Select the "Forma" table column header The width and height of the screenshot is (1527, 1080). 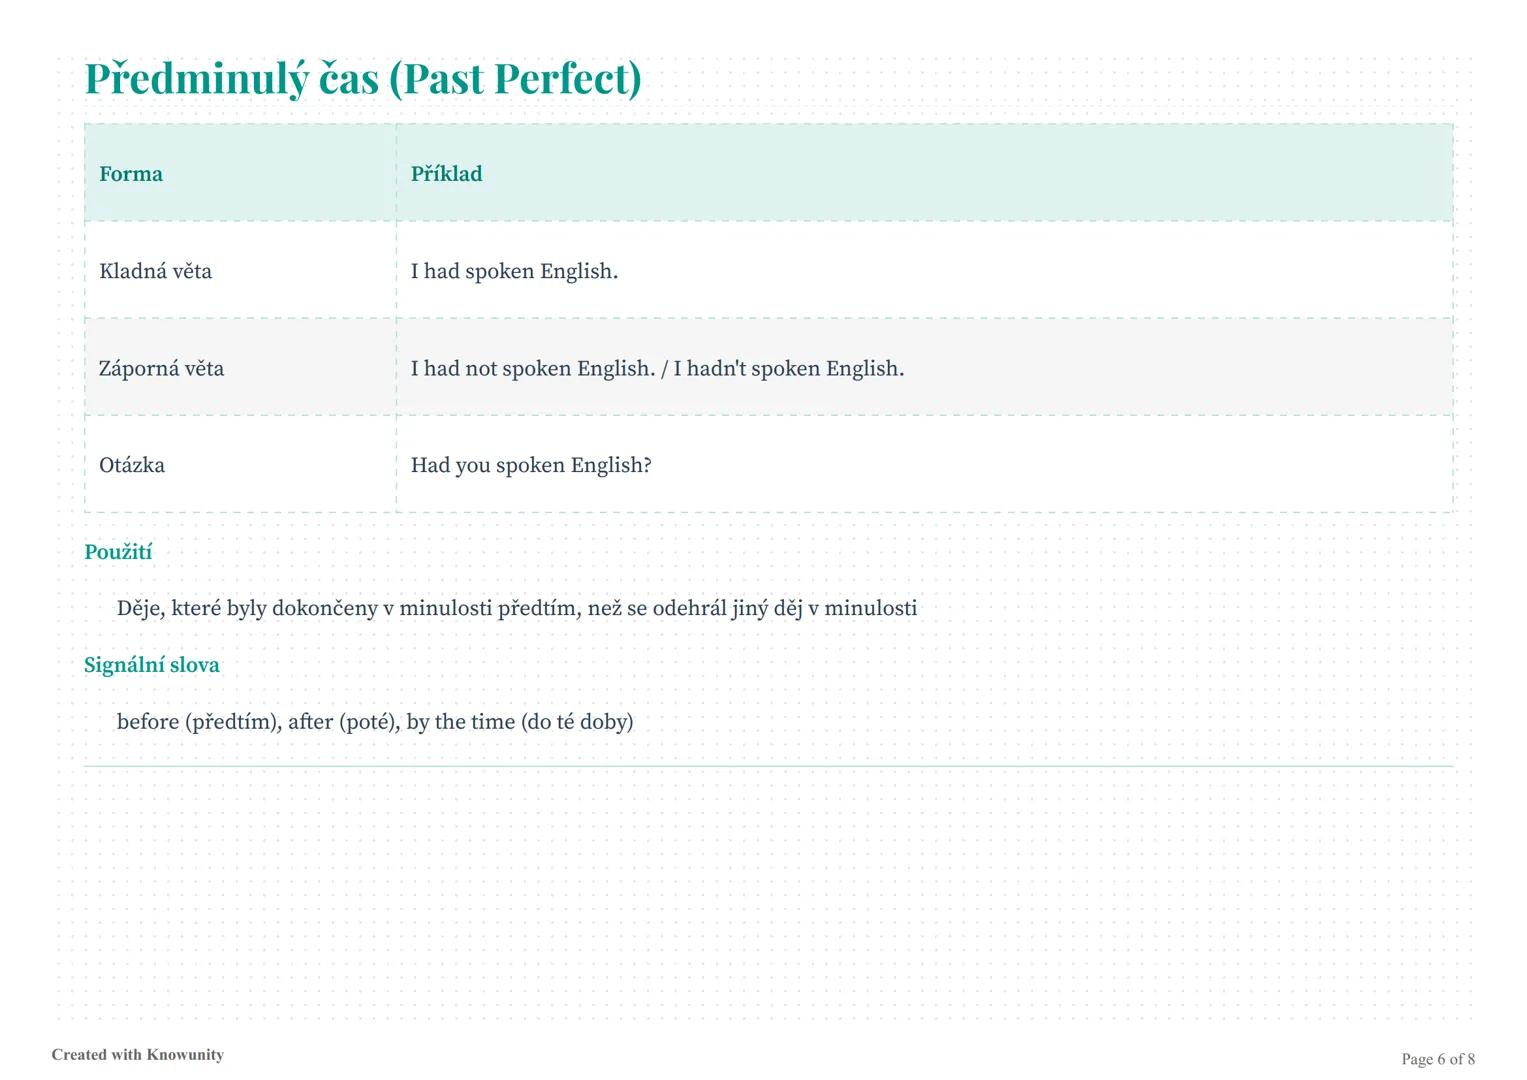coord(131,174)
